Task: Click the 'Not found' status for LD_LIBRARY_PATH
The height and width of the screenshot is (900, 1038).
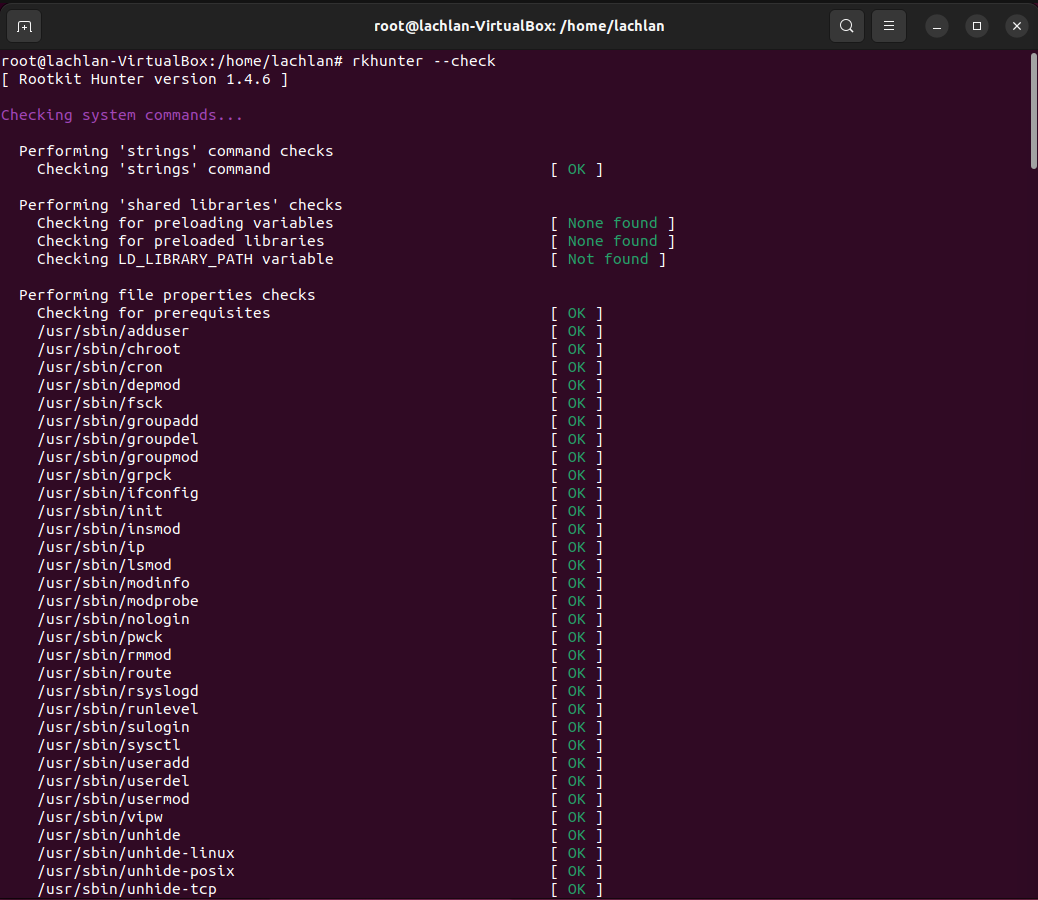Action: [608, 258]
